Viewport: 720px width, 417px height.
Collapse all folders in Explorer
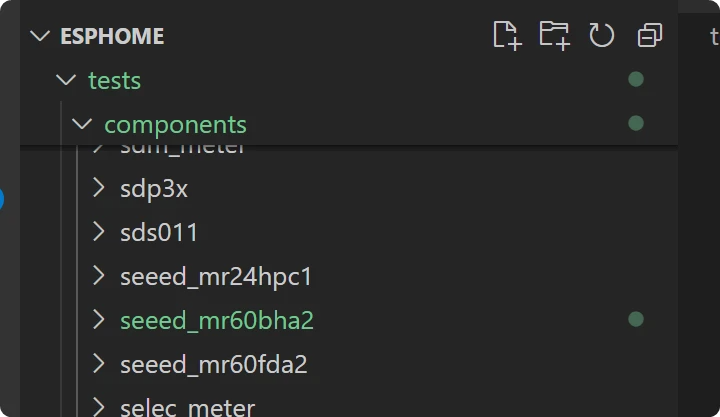coord(649,36)
